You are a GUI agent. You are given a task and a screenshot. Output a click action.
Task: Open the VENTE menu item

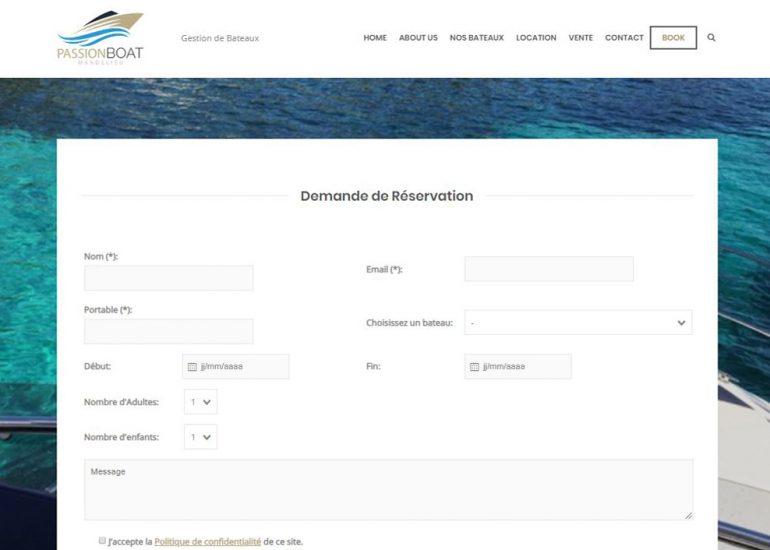[581, 38]
